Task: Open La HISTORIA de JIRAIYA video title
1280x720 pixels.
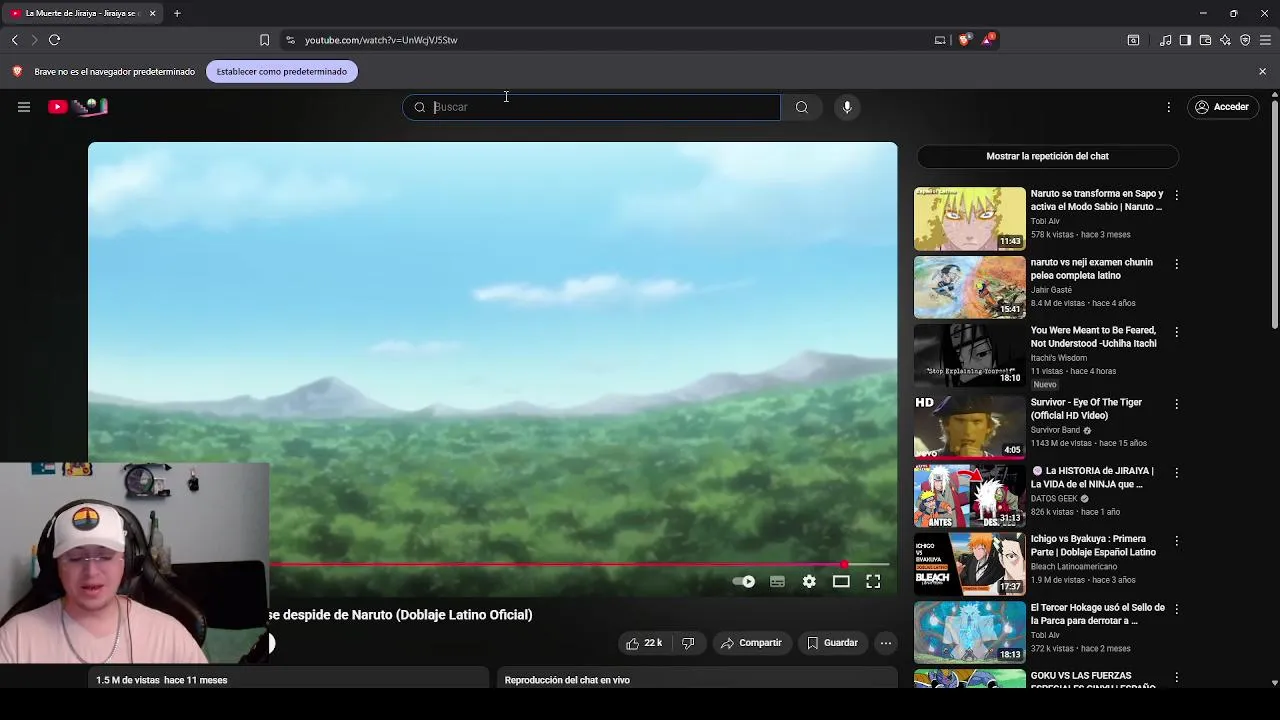Action: (x=1092, y=477)
